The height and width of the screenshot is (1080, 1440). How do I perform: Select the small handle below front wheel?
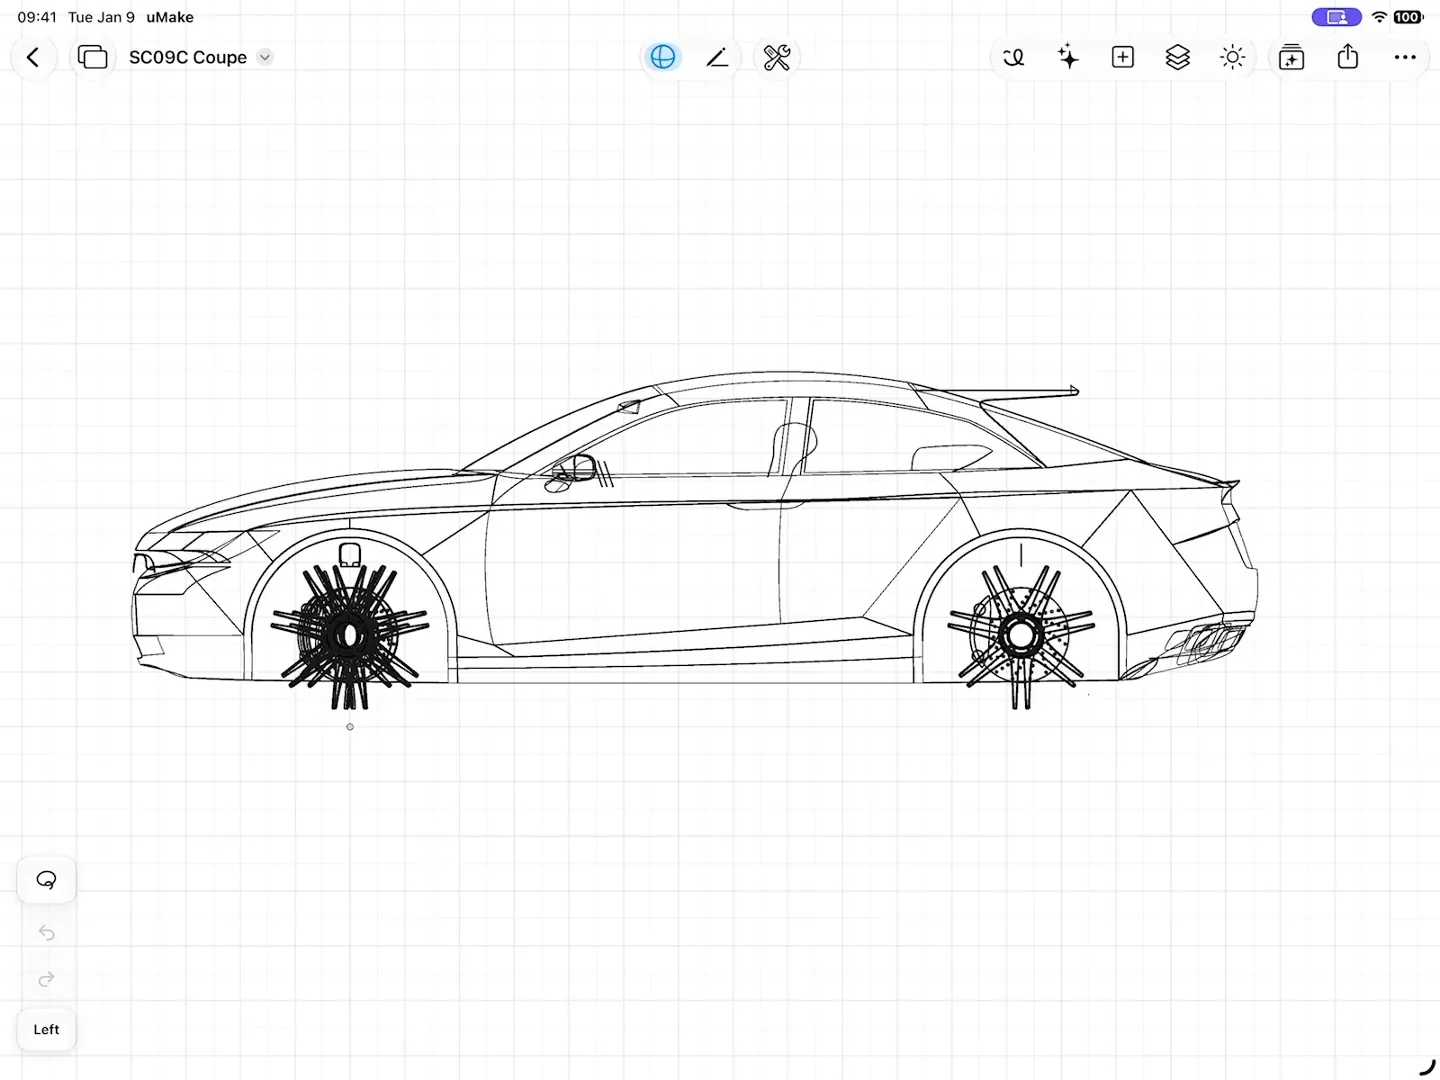click(350, 727)
